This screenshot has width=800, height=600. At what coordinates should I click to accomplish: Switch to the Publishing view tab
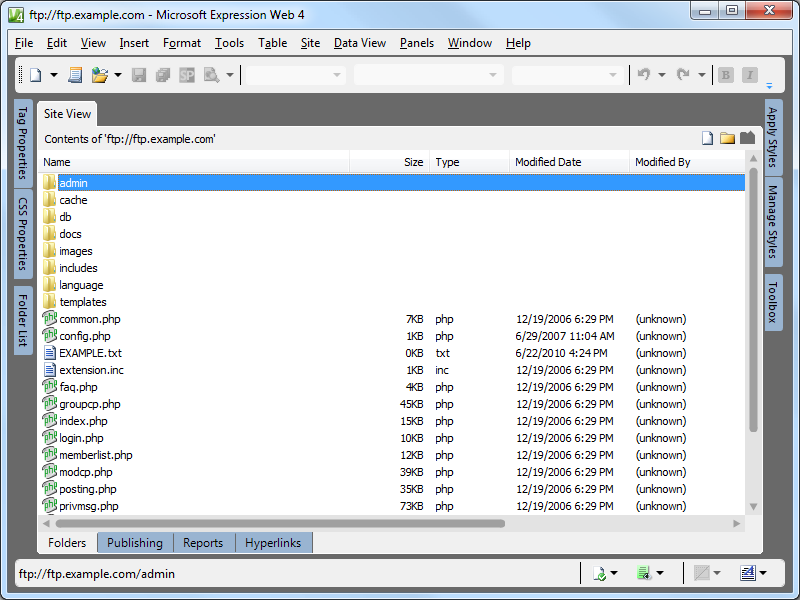(x=135, y=542)
